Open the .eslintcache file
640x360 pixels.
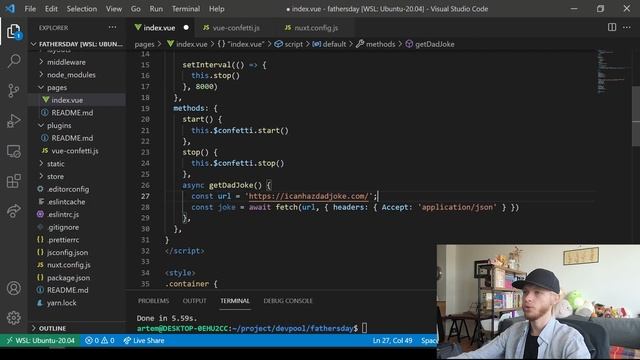pos(77,202)
